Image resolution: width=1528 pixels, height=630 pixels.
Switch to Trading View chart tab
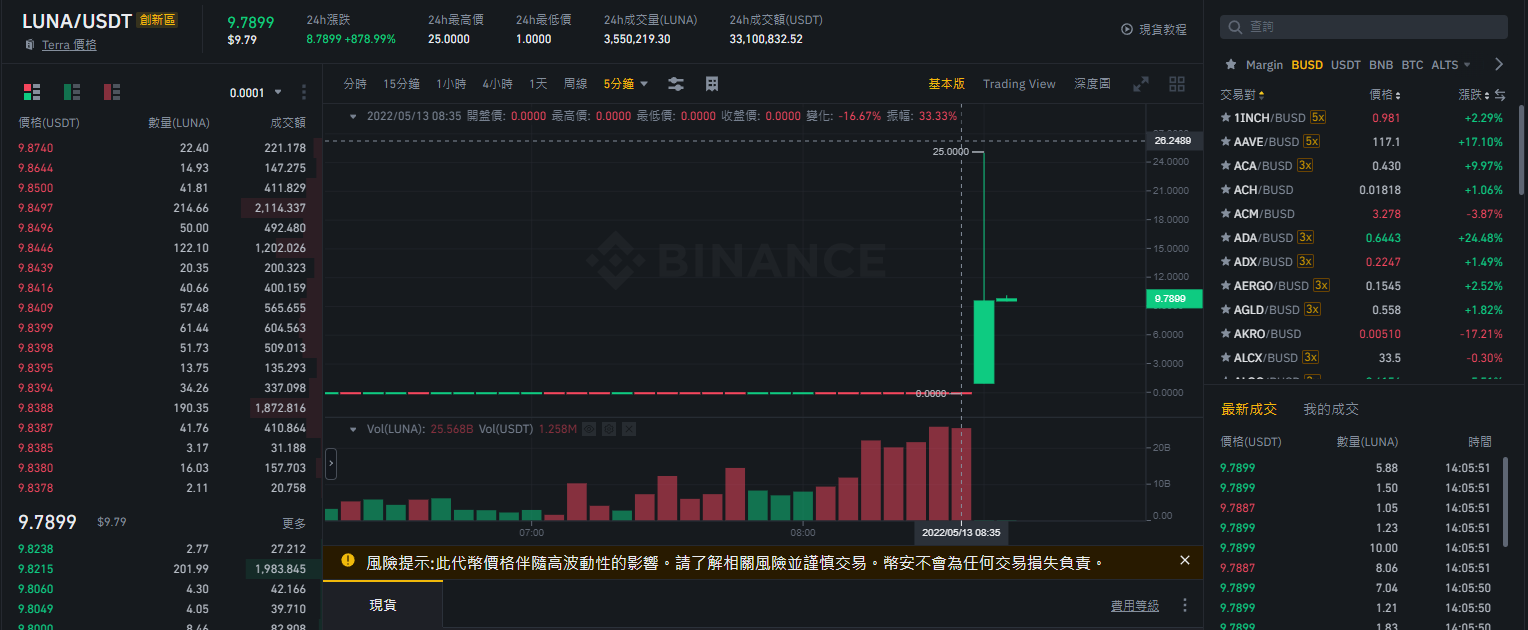coord(1019,84)
